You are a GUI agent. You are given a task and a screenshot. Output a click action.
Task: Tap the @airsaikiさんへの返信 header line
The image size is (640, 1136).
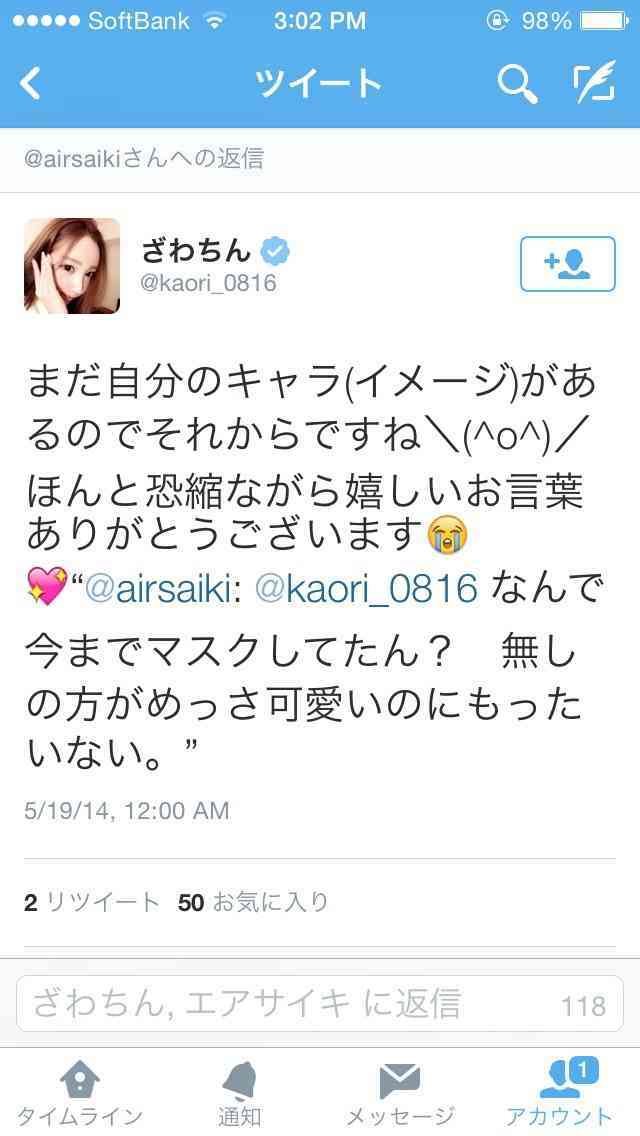pos(144,159)
